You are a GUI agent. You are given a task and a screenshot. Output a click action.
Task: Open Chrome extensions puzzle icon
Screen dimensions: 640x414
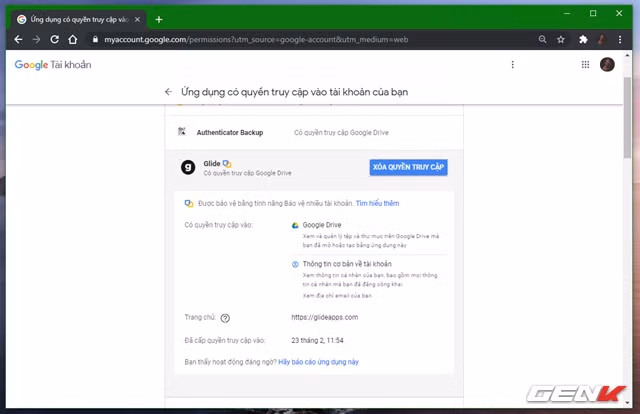pos(583,39)
